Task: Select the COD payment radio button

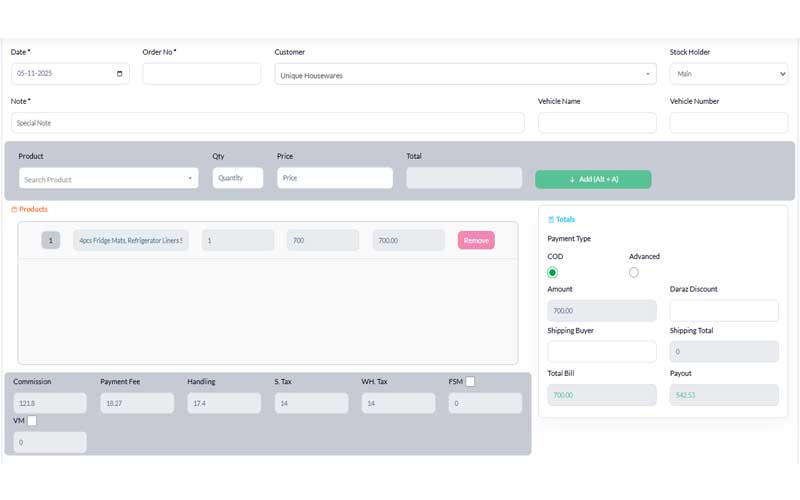Action: [x=552, y=272]
